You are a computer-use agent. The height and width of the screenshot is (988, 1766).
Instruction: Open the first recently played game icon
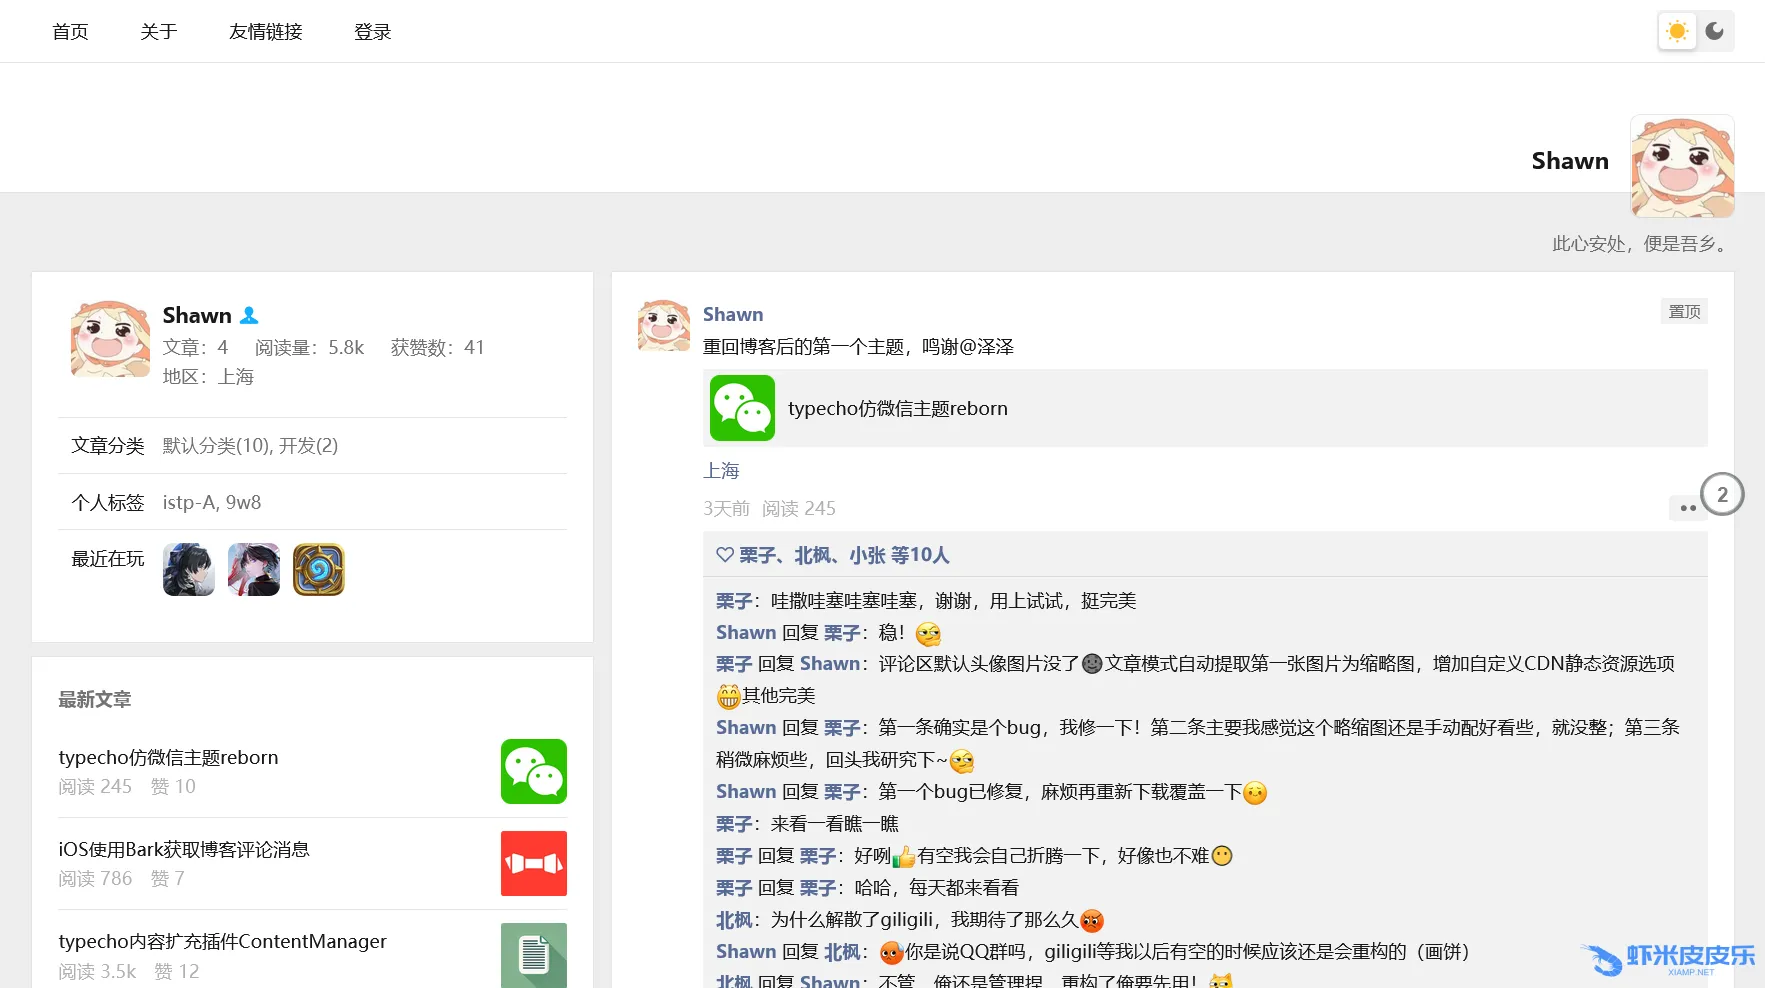(189, 570)
